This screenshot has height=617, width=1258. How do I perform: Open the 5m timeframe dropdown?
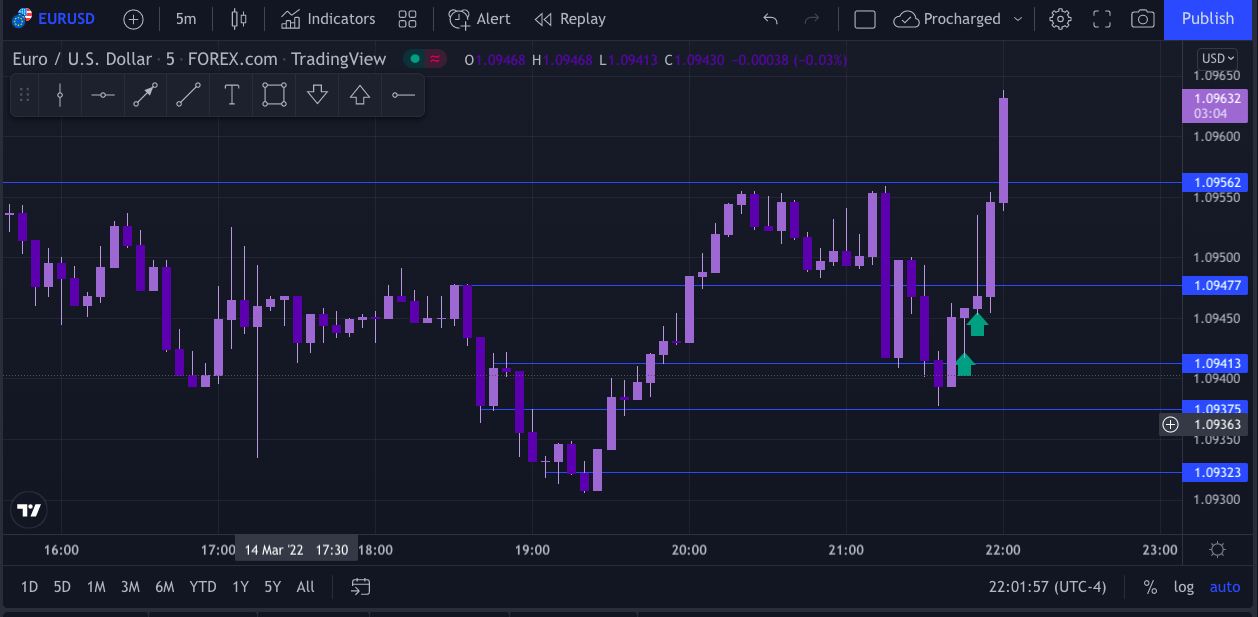coord(186,19)
